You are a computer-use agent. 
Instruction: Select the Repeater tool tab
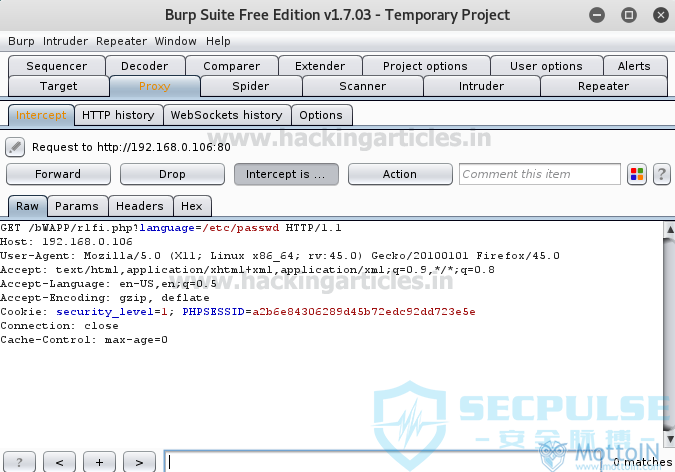604,86
